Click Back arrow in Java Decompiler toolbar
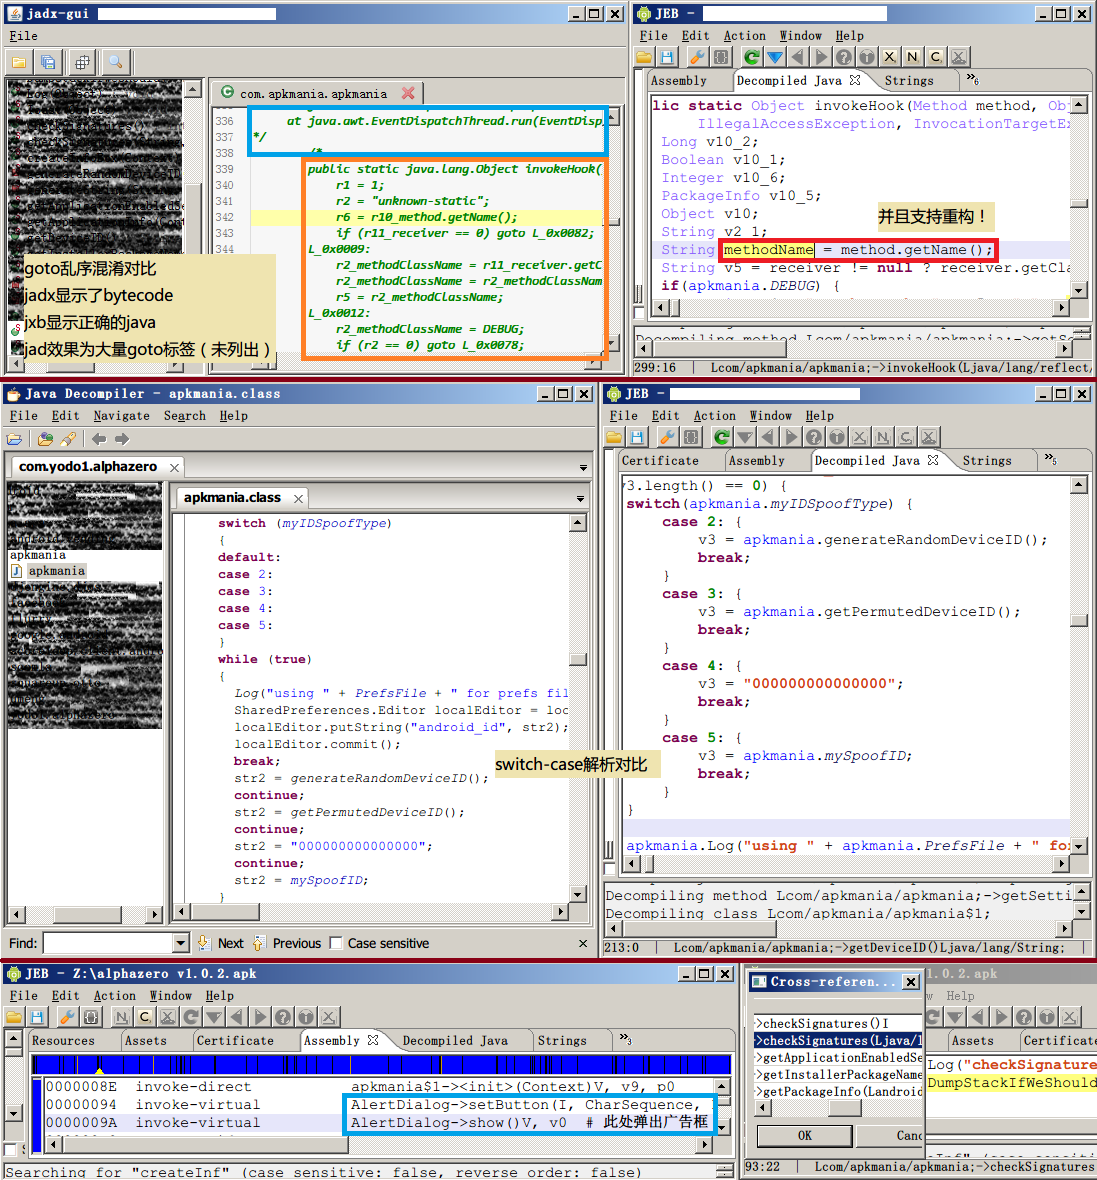Image resolution: width=1097 pixels, height=1180 pixels. pyautogui.click(x=99, y=439)
